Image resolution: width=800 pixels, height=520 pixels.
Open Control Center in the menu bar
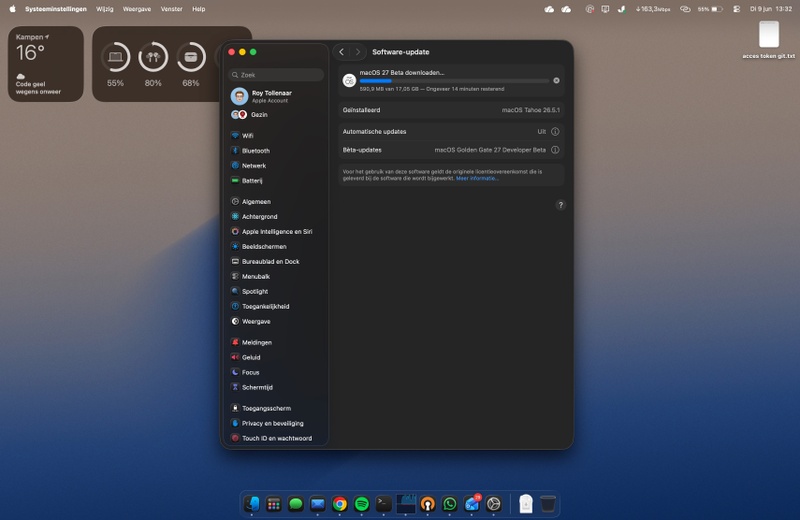(x=736, y=9)
